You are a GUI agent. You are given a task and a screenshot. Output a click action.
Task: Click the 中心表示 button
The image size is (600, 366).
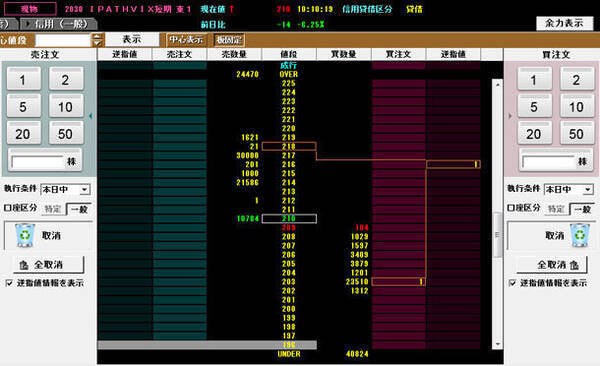[186, 40]
